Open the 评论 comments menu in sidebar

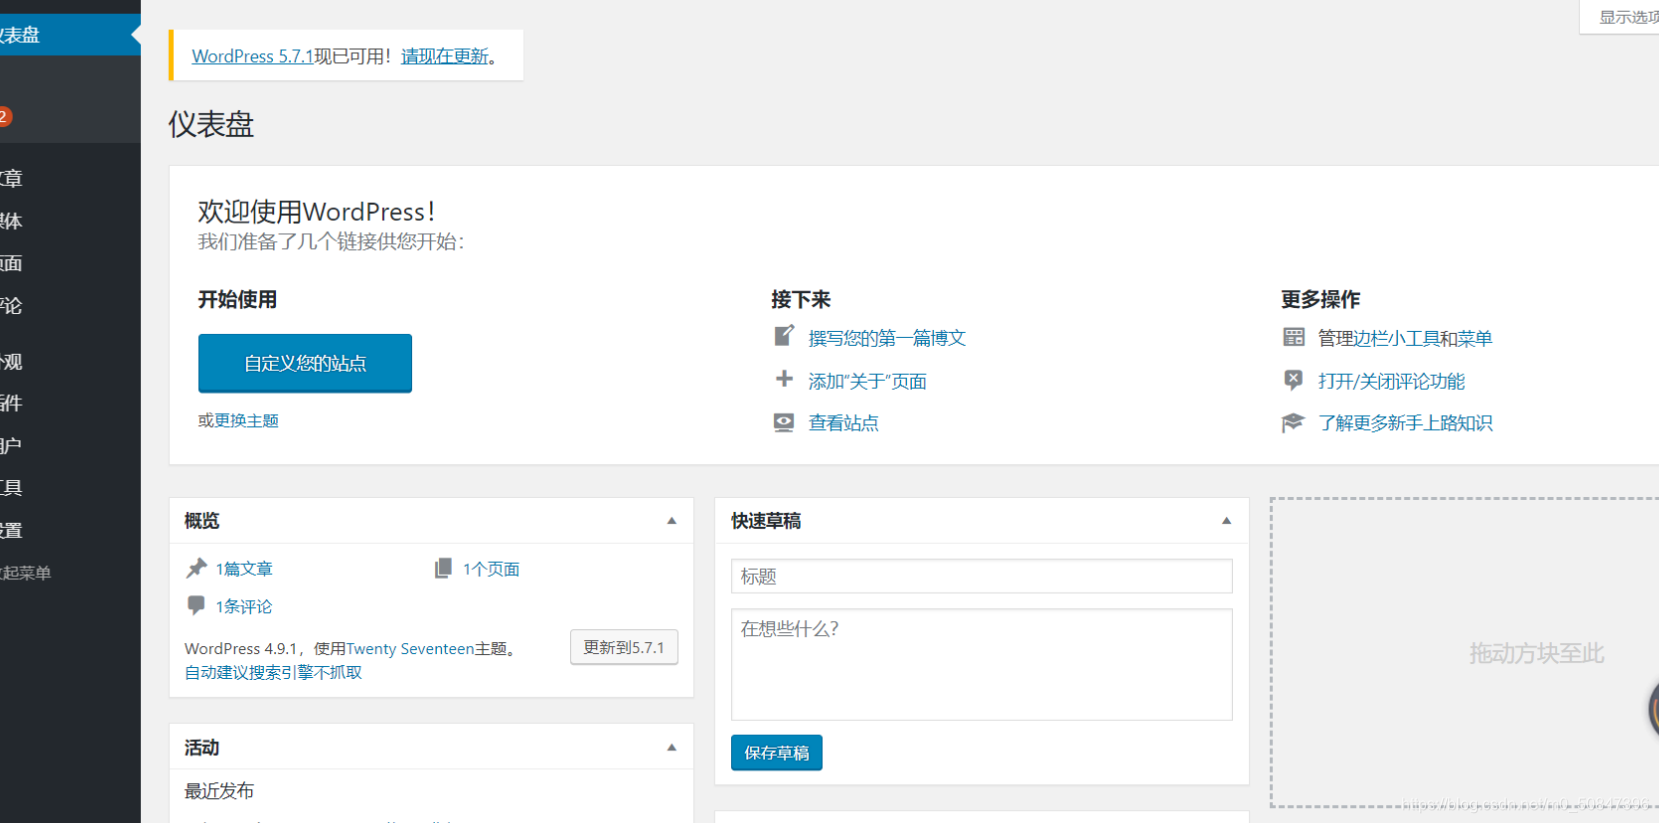click(x=70, y=306)
